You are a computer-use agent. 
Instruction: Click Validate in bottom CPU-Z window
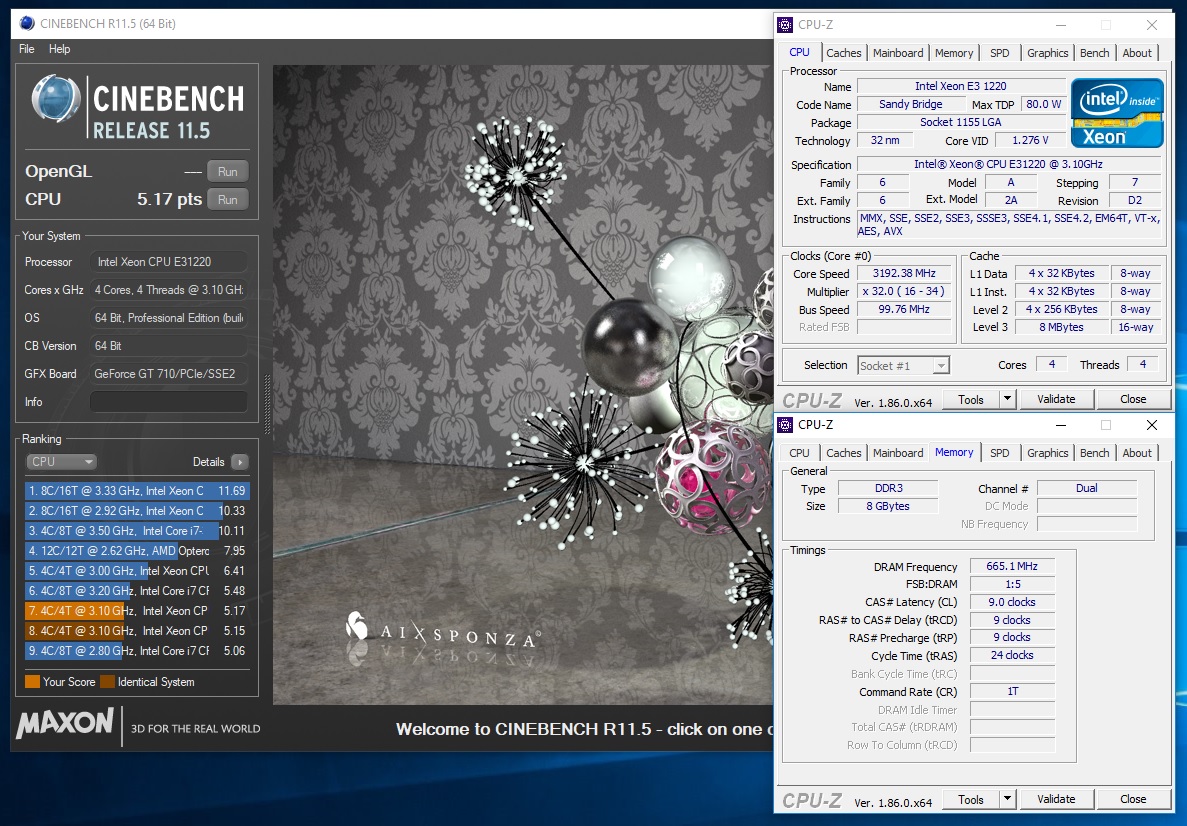pyautogui.click(x=1056, y=799)
